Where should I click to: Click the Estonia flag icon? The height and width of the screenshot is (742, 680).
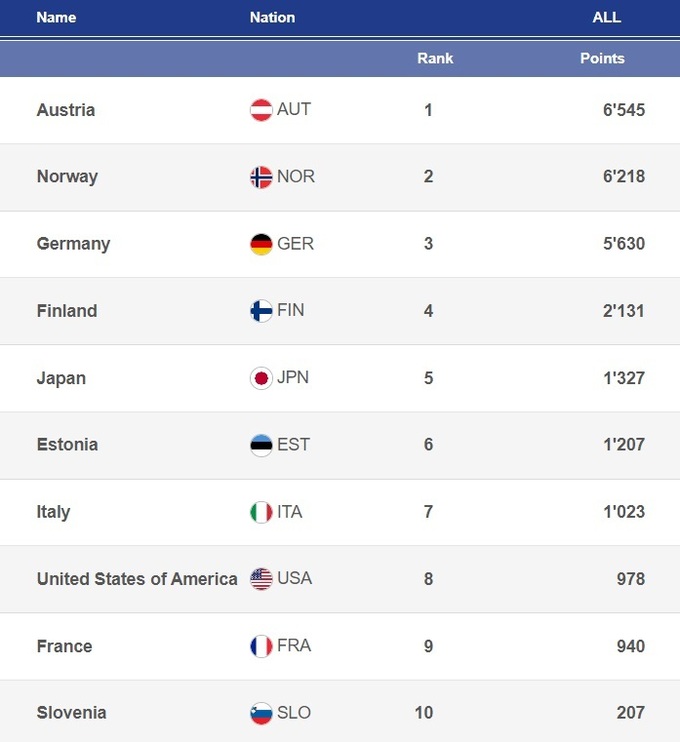click(261, 445)
